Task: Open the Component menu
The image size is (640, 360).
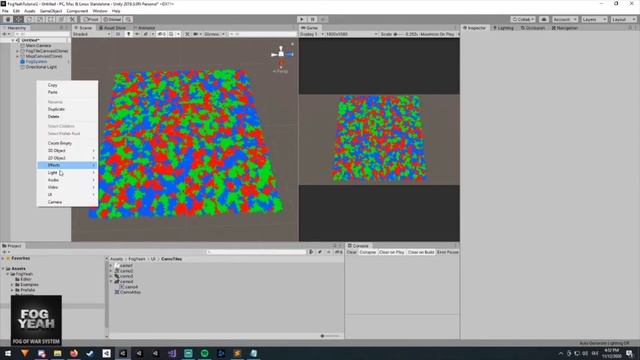Action: click(77, 11)
